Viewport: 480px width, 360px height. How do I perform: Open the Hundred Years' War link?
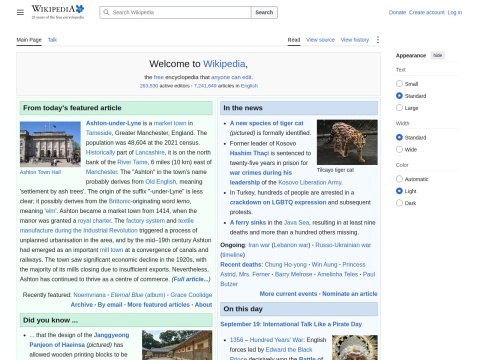pos(277,340)
